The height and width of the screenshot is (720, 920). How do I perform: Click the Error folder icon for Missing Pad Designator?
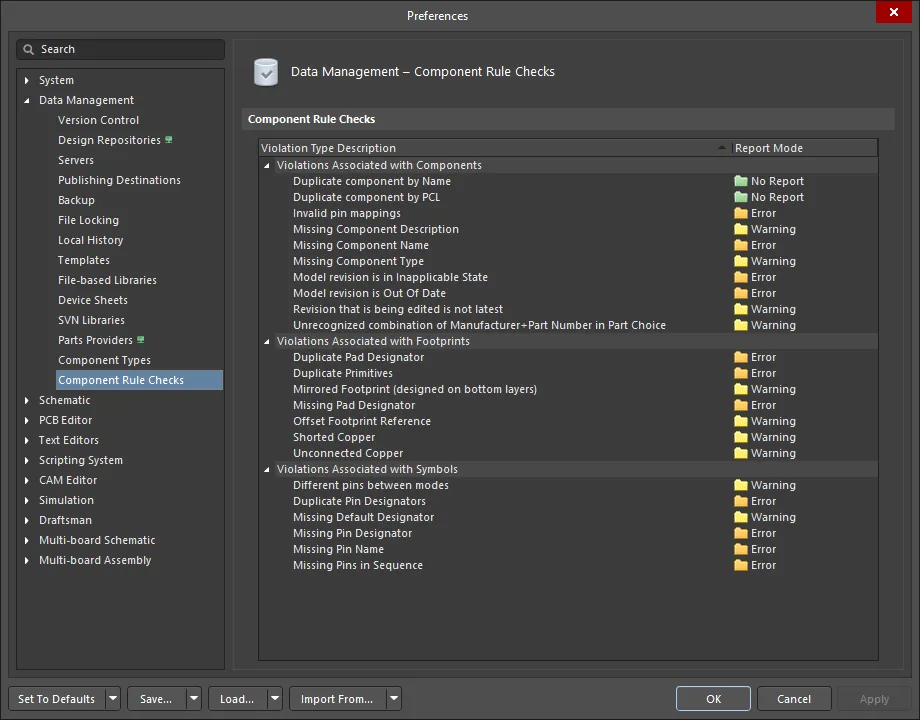[740, 405]
